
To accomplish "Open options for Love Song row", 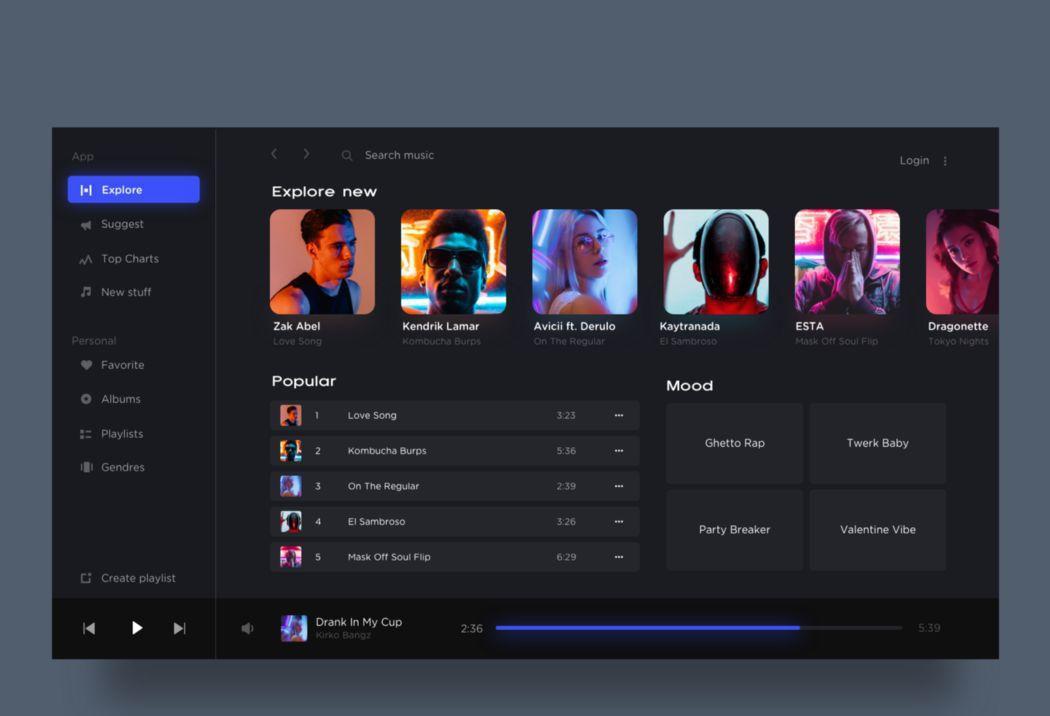I will click(x=619, y=415).
